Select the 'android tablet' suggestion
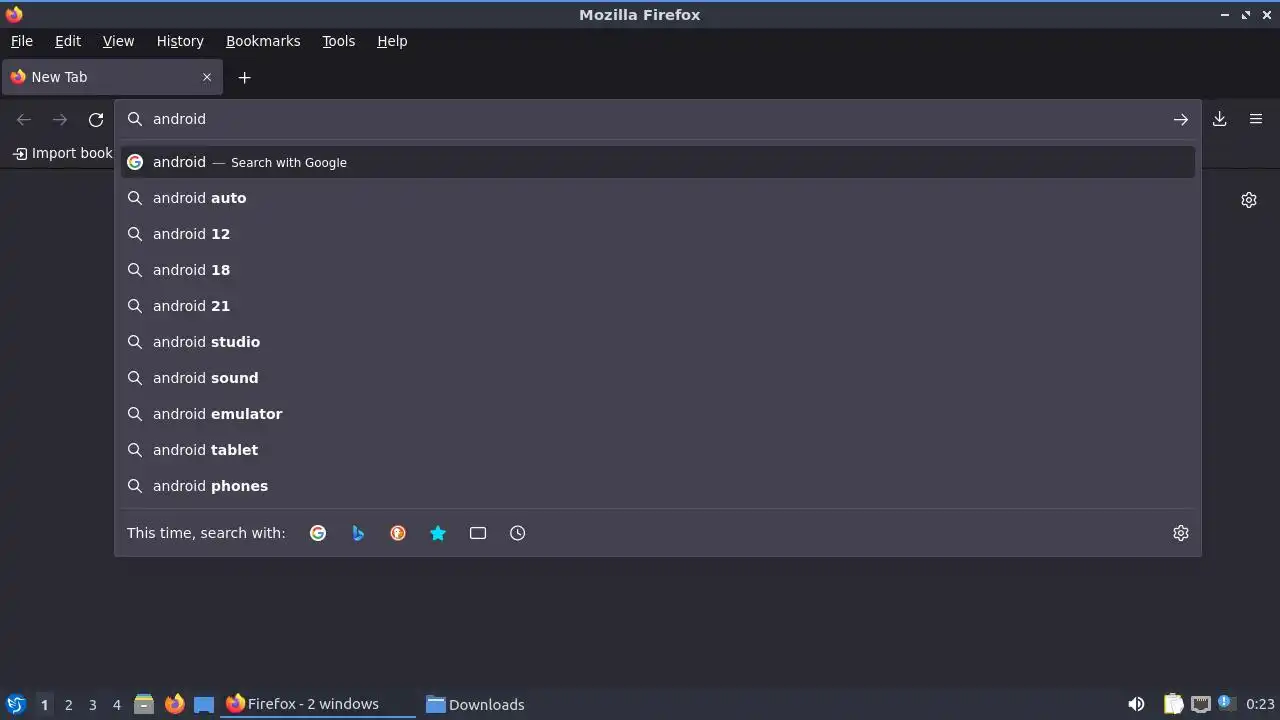Viewport: 1280px width, 720px height. (x=658, y=450)
